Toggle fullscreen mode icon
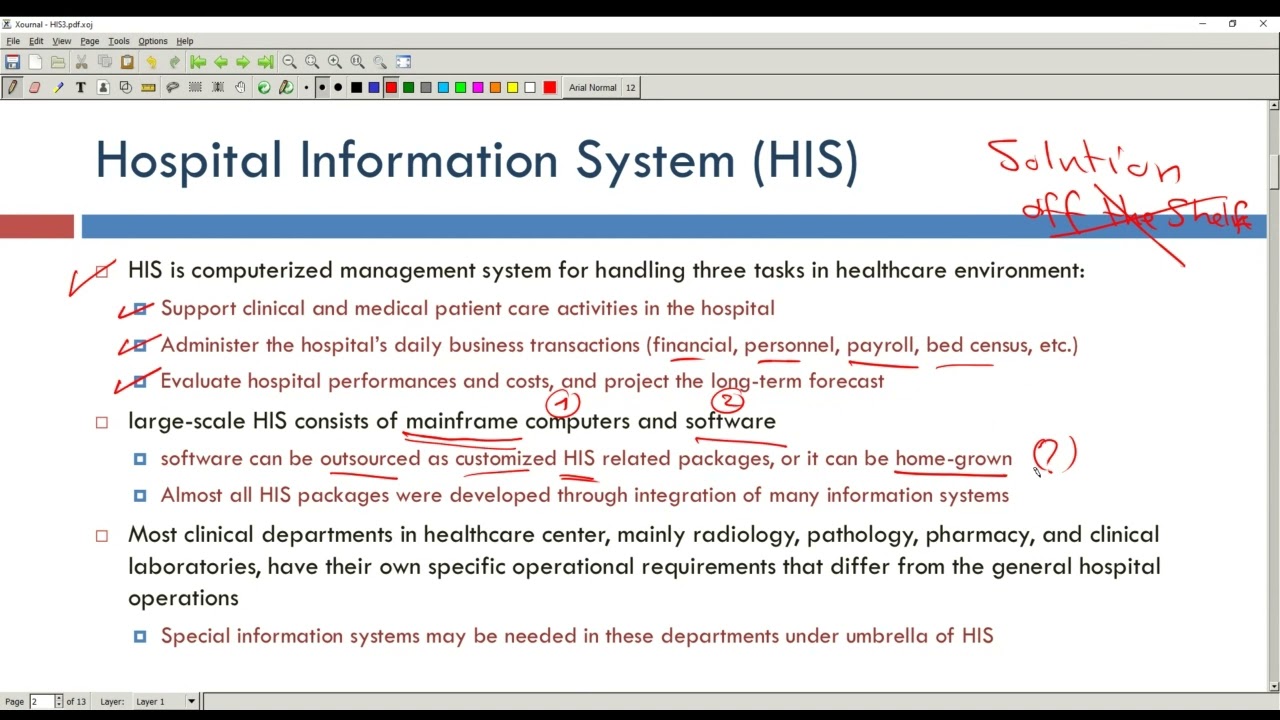Screen dimensions: 1280x720 pos(404,62)
